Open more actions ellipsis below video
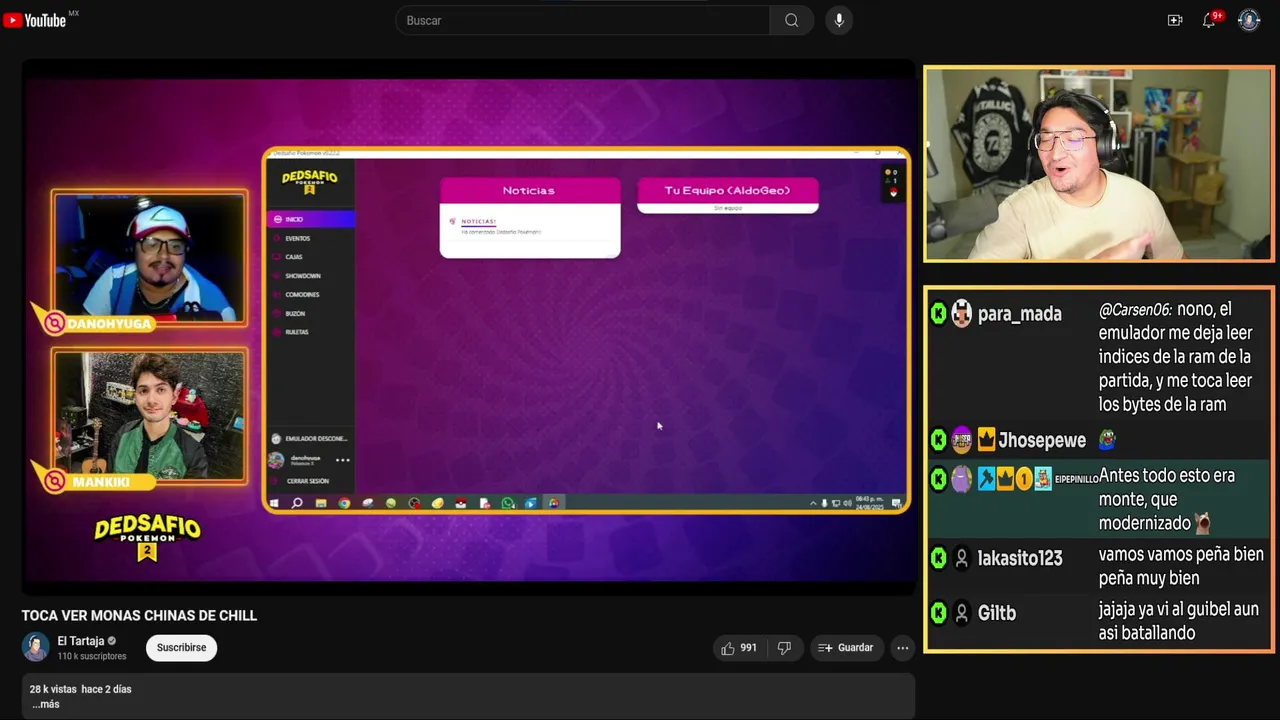The image size is (1280, 720). (x=903, y=648)
